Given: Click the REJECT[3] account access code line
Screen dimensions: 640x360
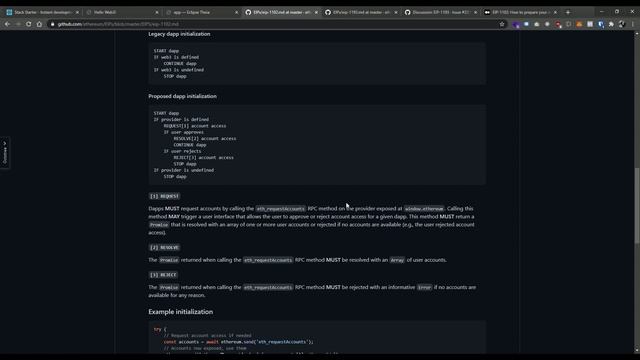Looking at the screenshot, I should click(x=203, y=158).
